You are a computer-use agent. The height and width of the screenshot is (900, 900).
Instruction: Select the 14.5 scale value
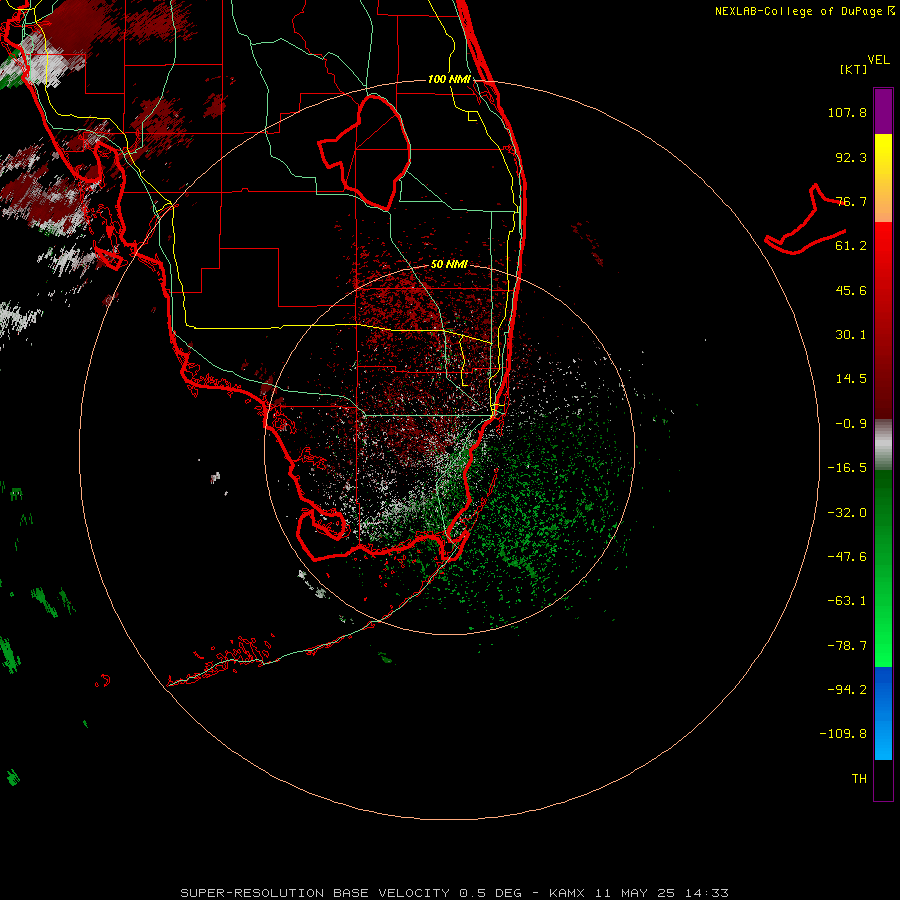[851, 379]
